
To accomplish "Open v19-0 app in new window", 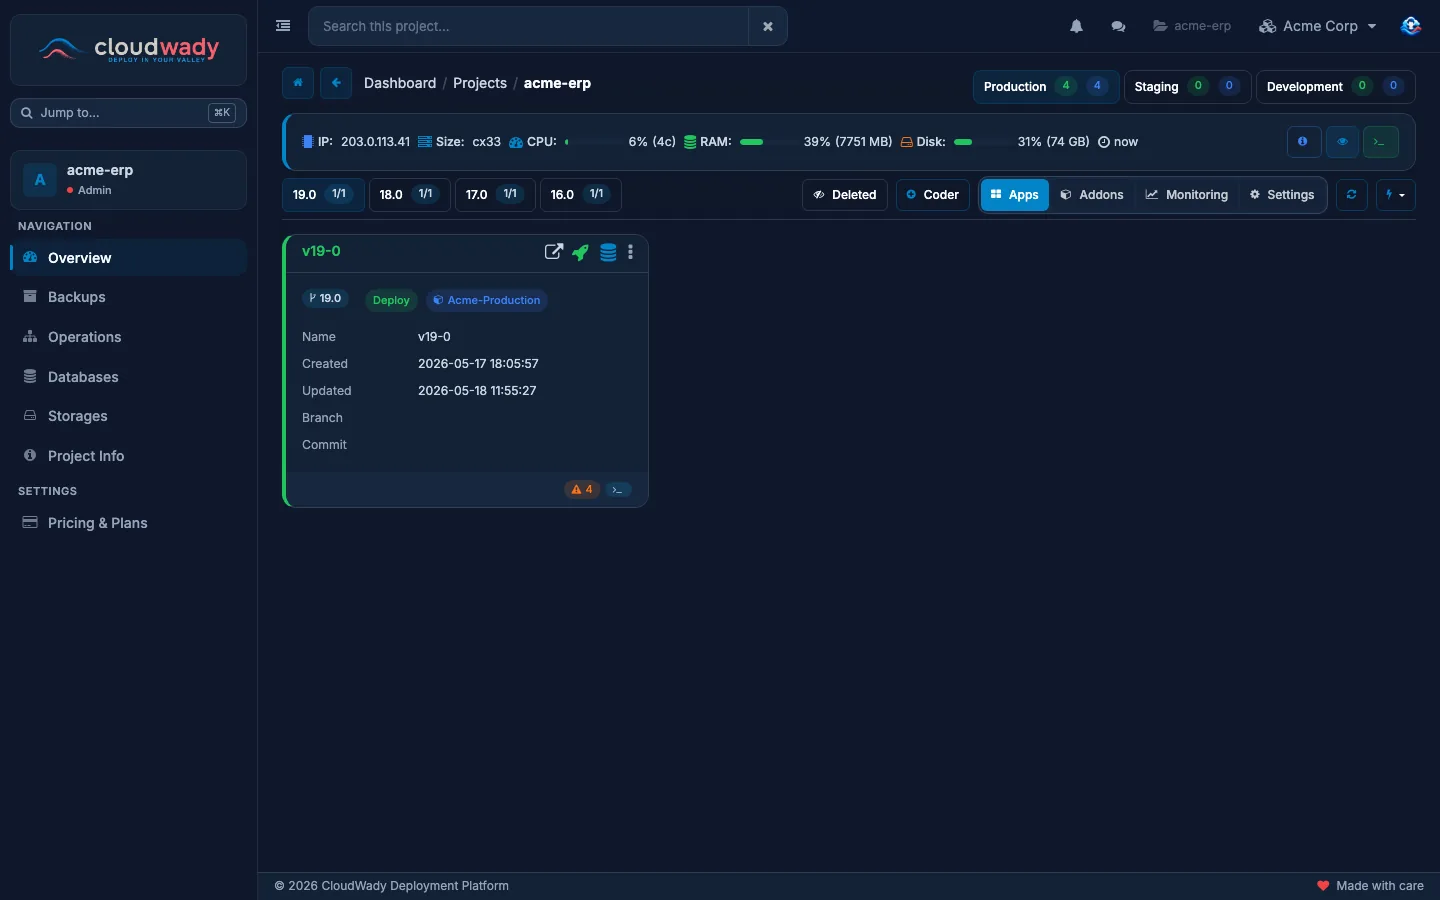I will [x=553, y=252].
